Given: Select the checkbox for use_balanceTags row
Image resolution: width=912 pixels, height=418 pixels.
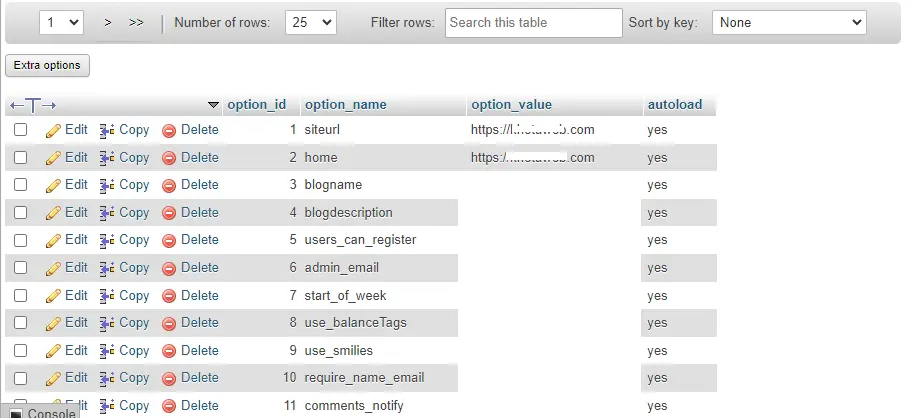Looking at the screenshot, I should point(21,323).
